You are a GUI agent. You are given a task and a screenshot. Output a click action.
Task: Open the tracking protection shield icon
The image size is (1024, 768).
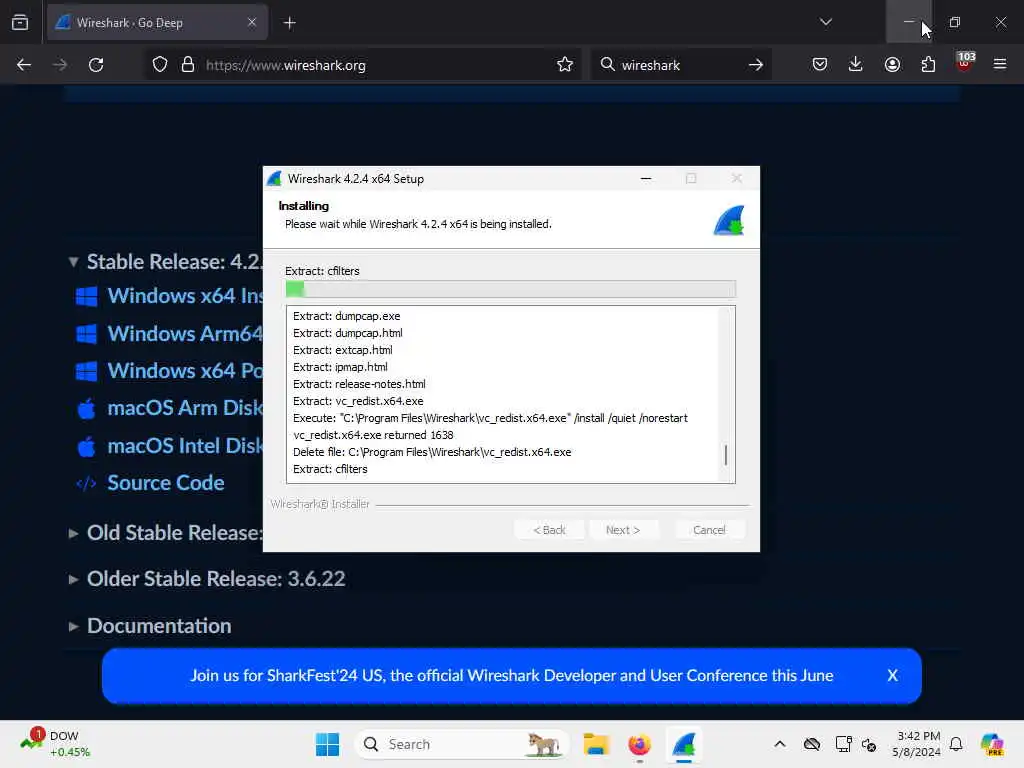coord(160,65)
